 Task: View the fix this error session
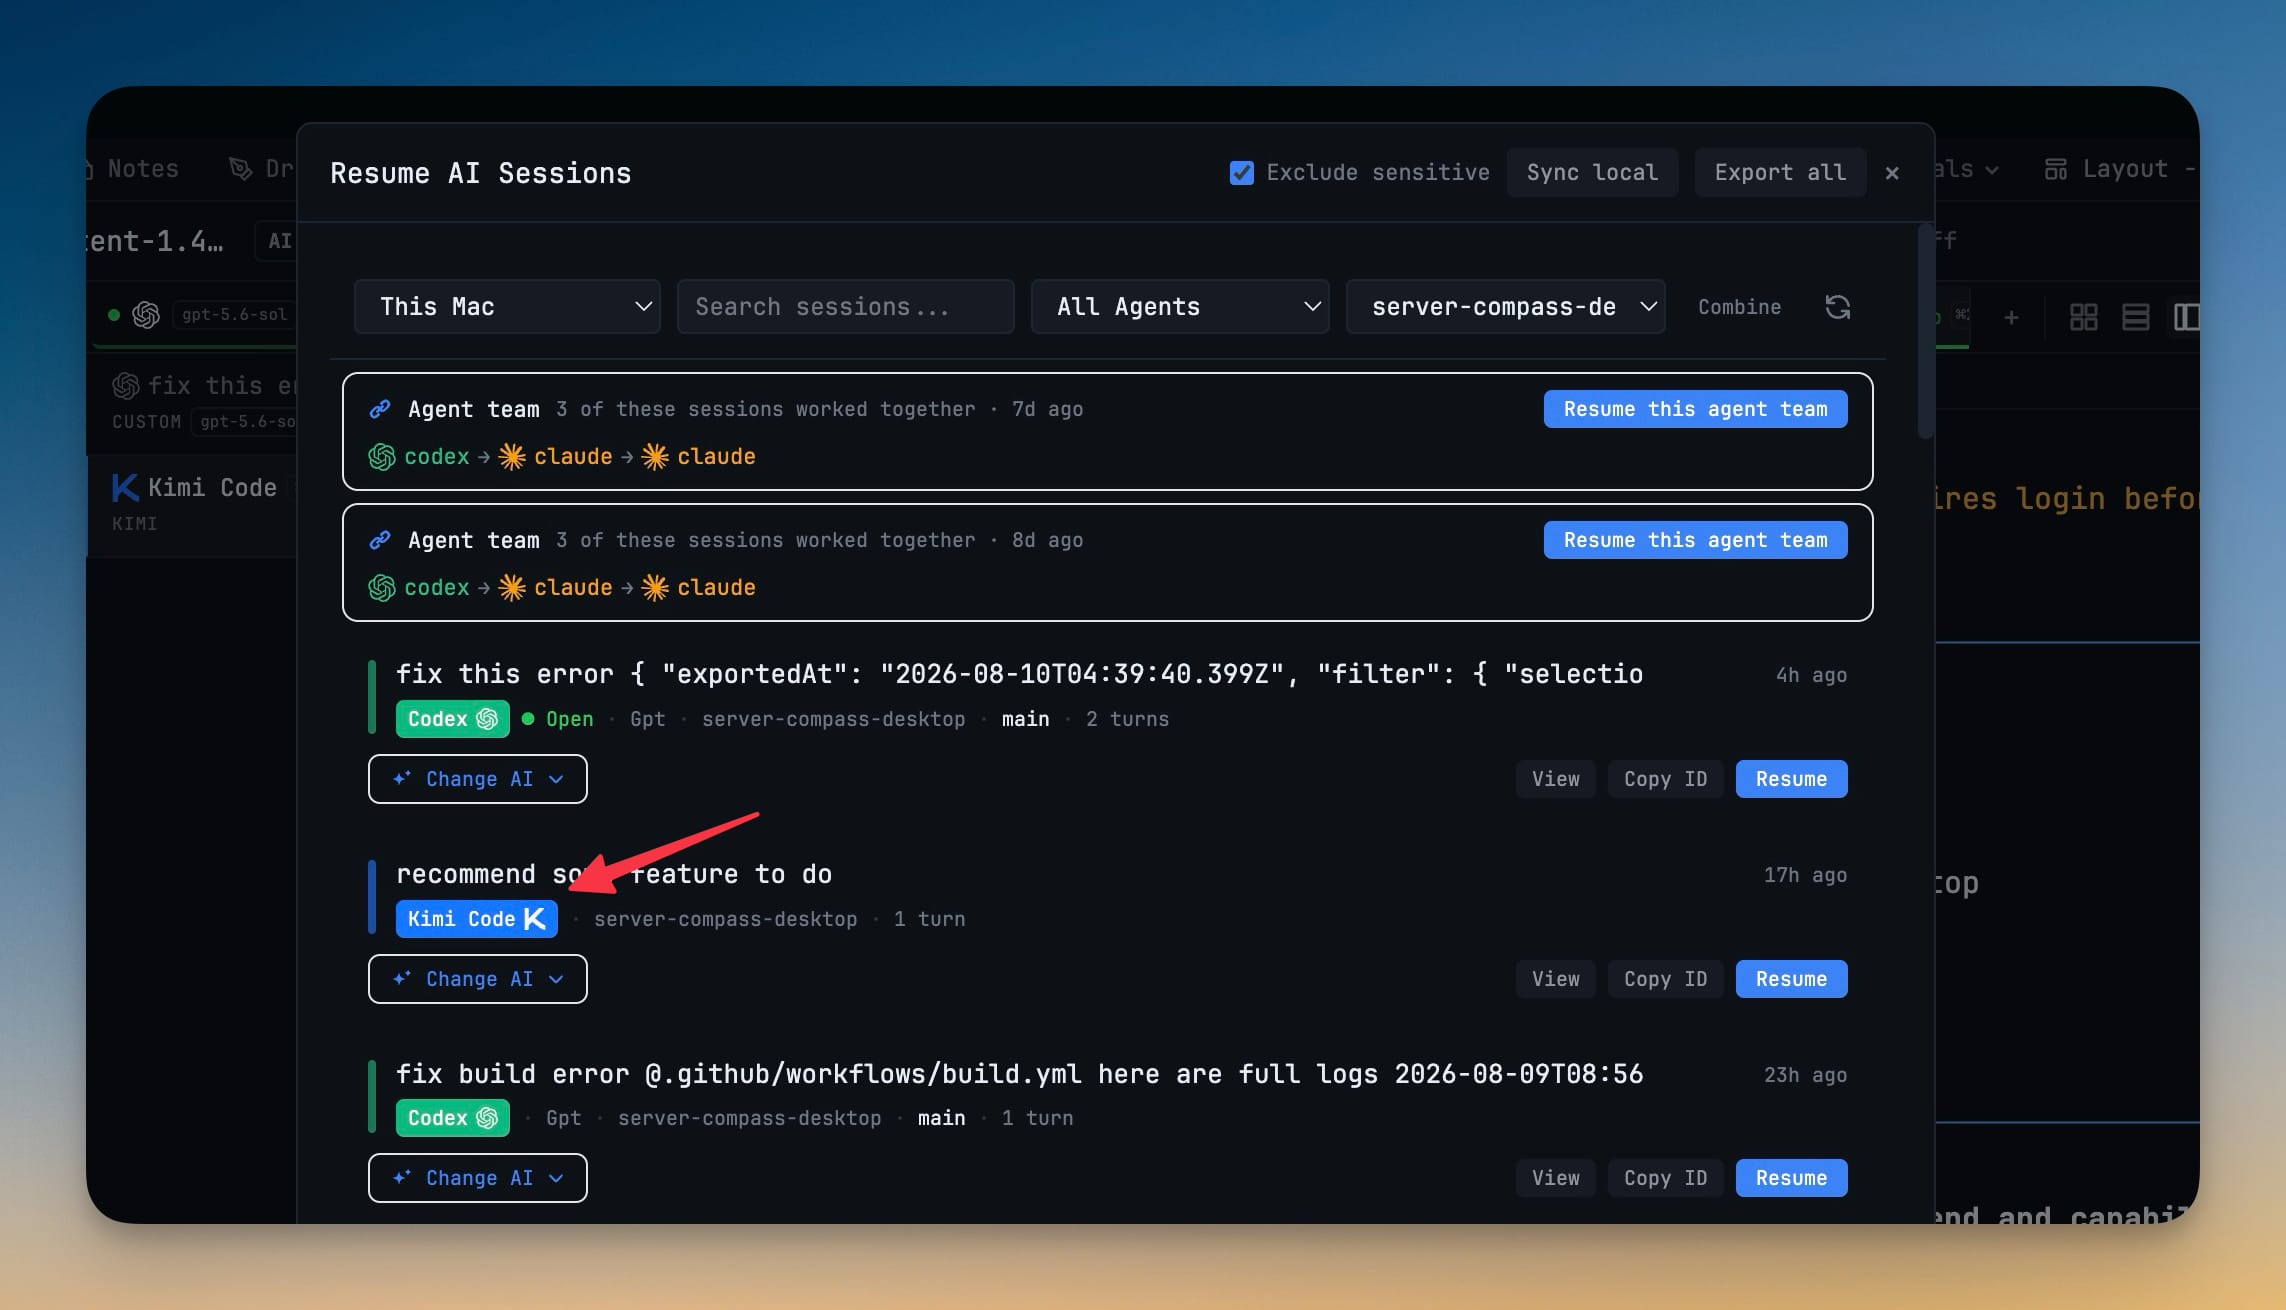click(x=1555, y=779)
